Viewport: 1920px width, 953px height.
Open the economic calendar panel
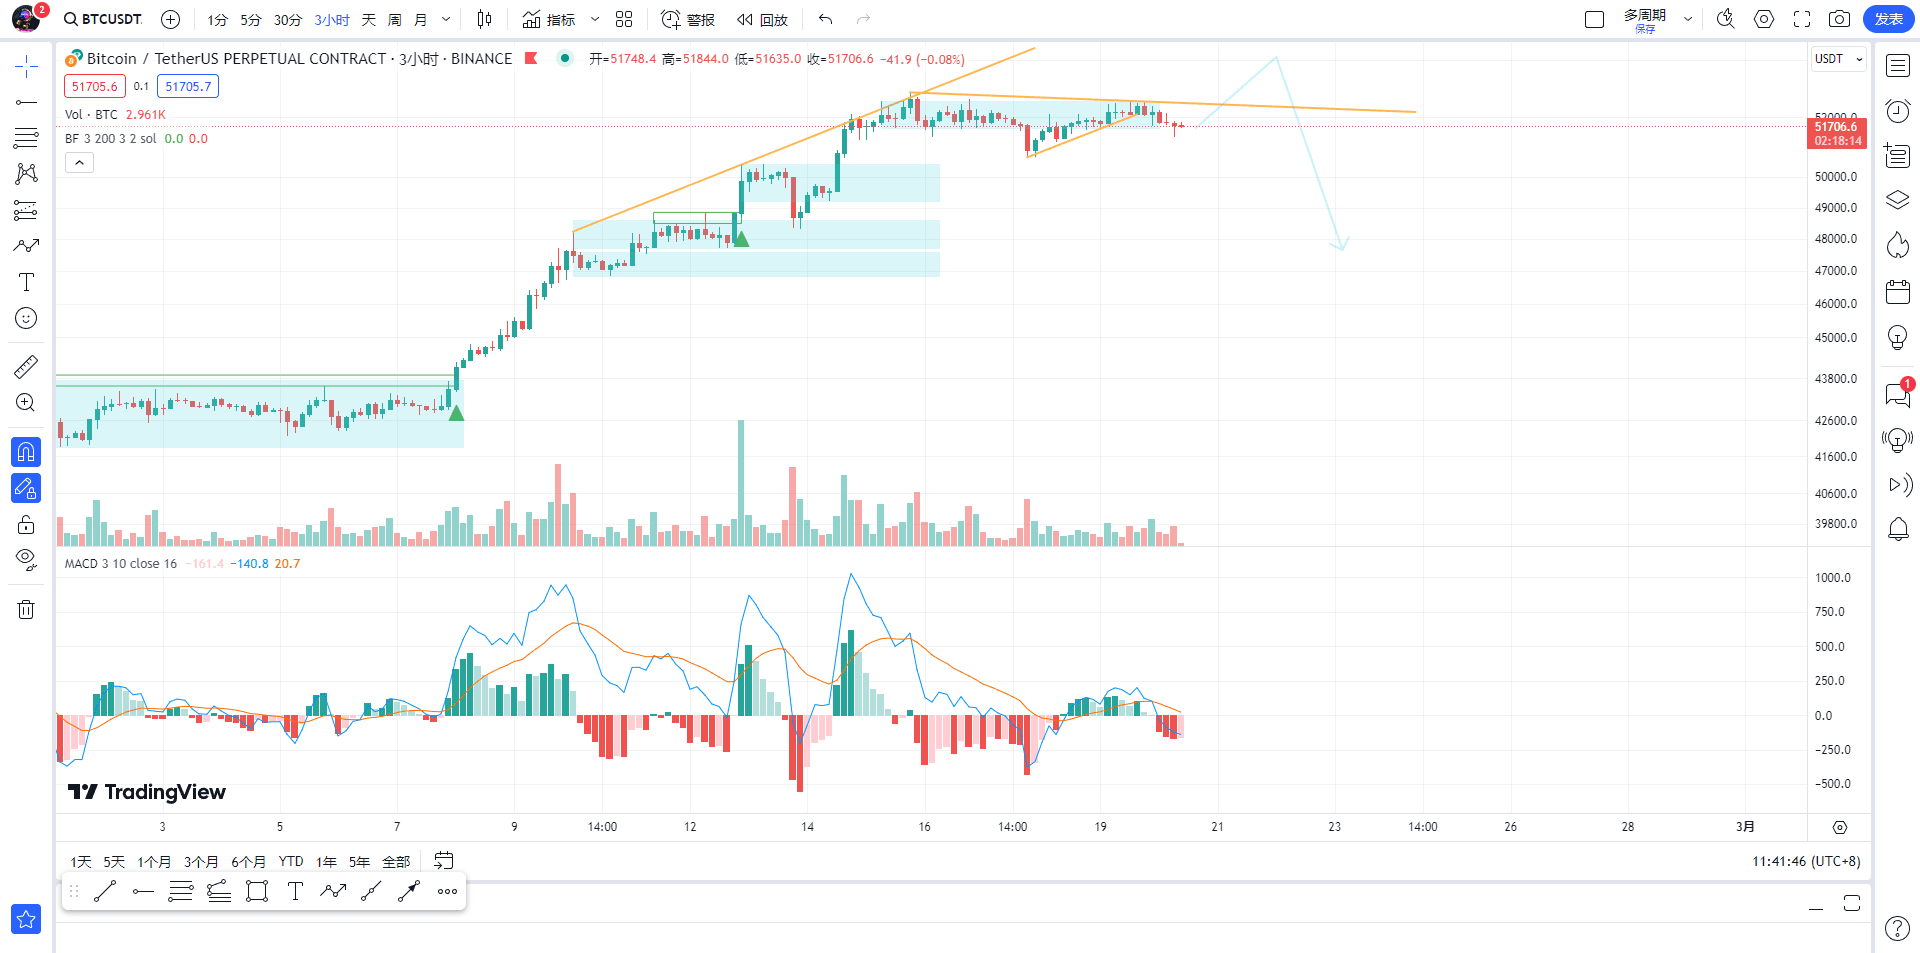(1898, 292)
